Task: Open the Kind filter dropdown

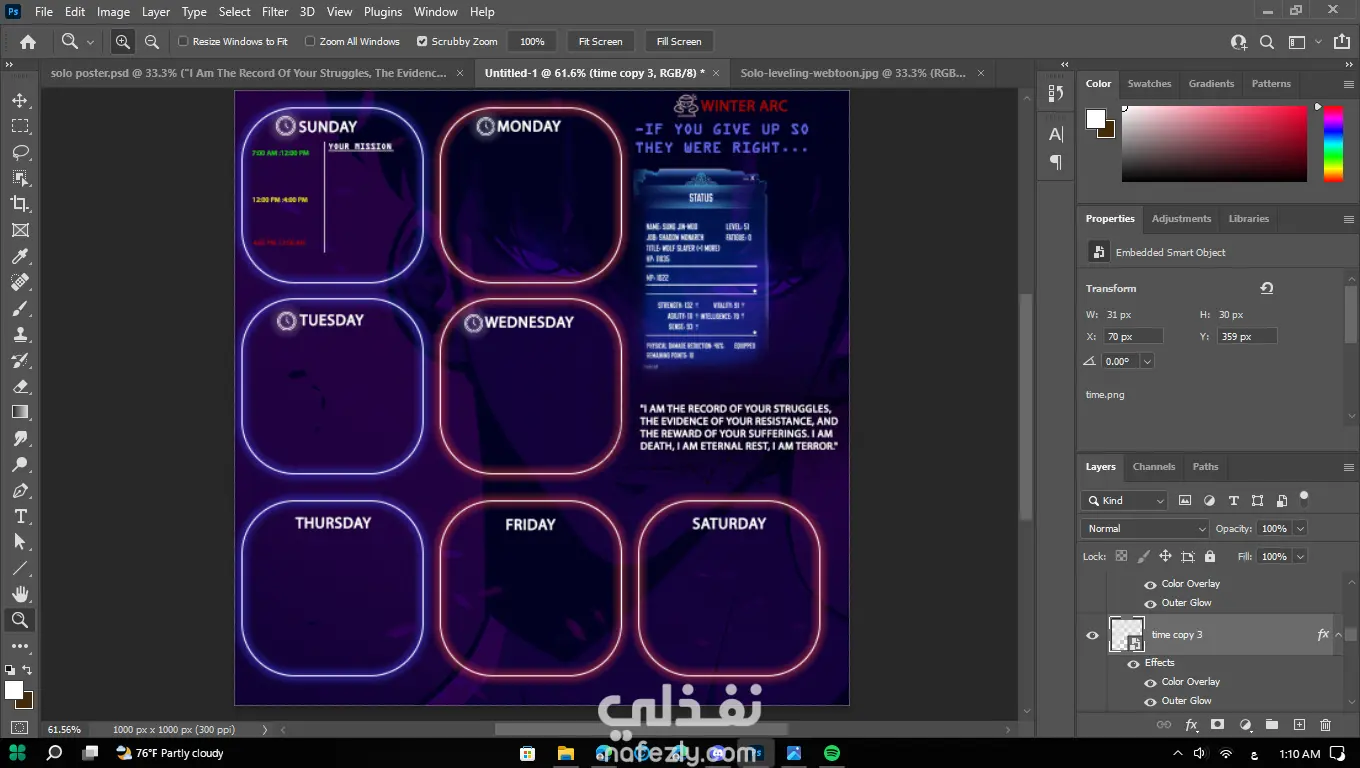Action: [1125, 500]
